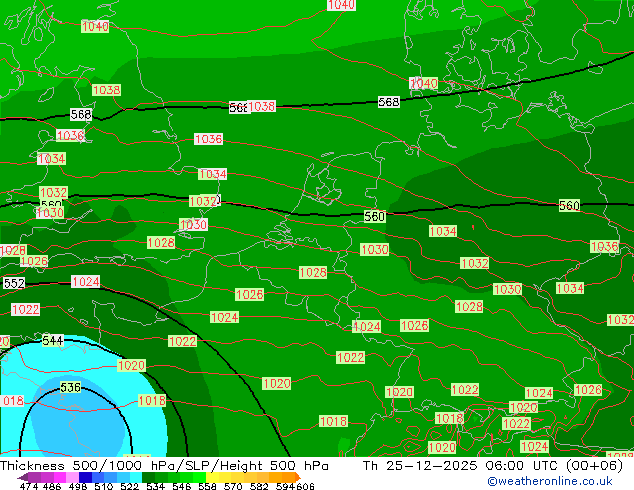Click legend value 546
Viewport: 634px width, 490px height.
tap(182, 486)
